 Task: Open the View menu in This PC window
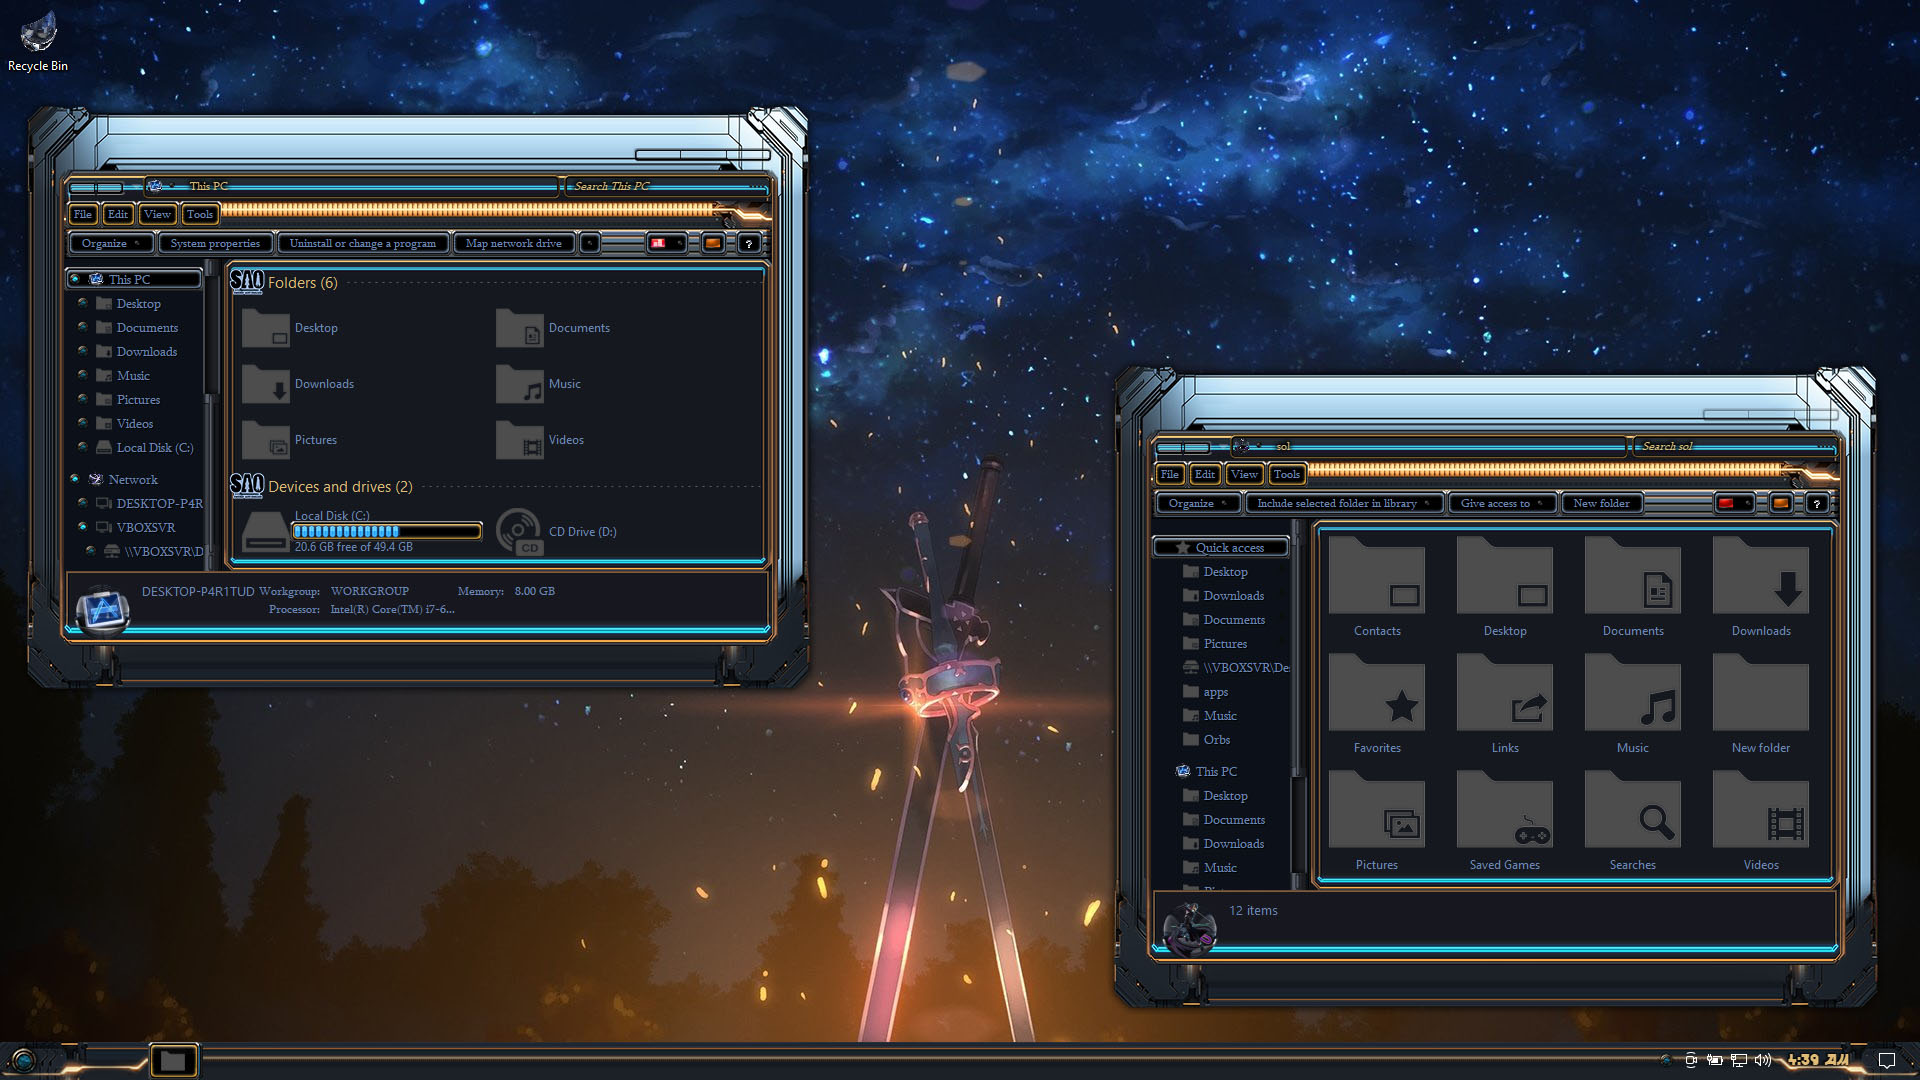coord(157,214)
